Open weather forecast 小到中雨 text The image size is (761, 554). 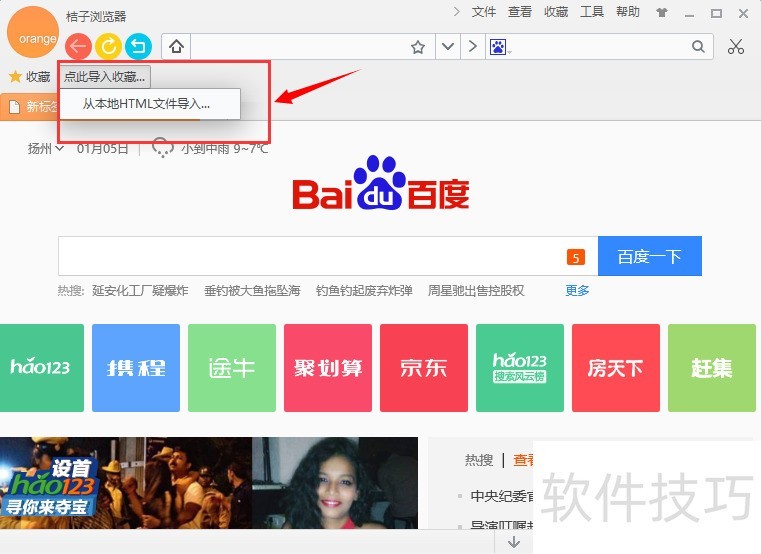tap(224, 148)
